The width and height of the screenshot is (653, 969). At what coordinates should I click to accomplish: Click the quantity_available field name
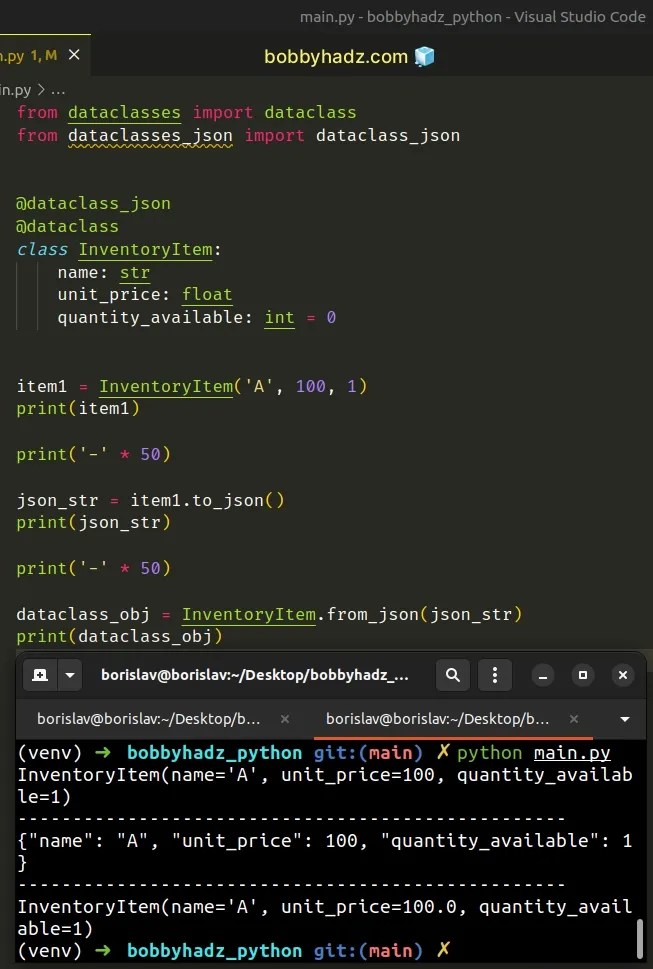[x=150, y=318]
